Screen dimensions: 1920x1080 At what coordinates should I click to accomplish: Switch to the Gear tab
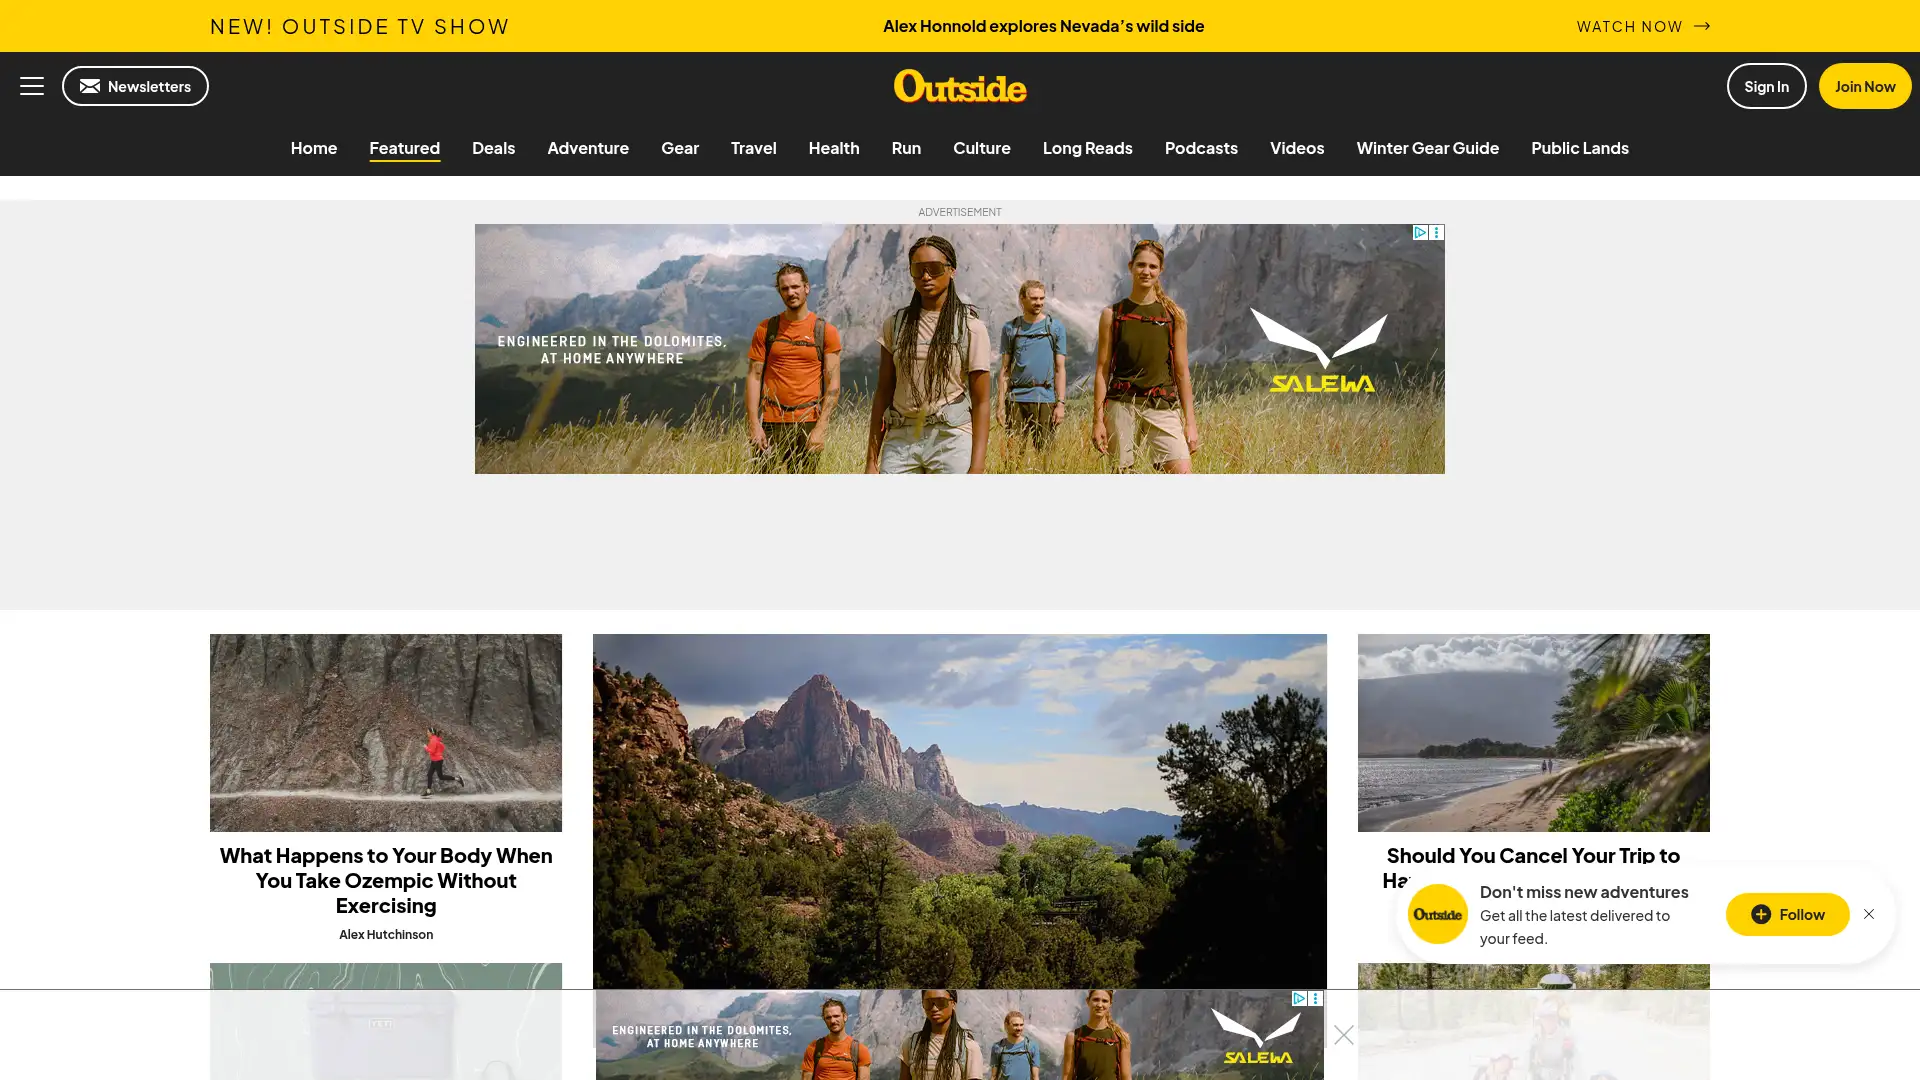tap(680, 148)
